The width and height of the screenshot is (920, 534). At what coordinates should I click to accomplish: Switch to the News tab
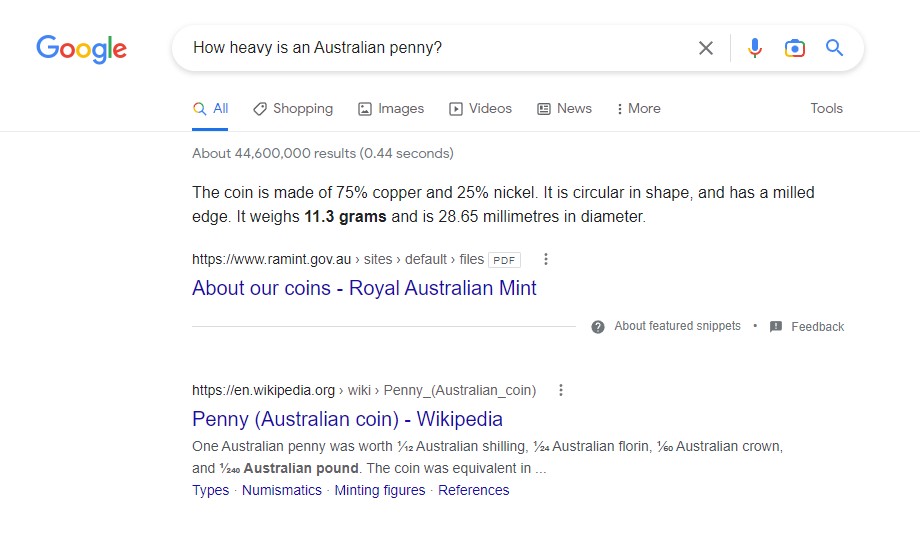pyautogui.click(x=564, y=109)
